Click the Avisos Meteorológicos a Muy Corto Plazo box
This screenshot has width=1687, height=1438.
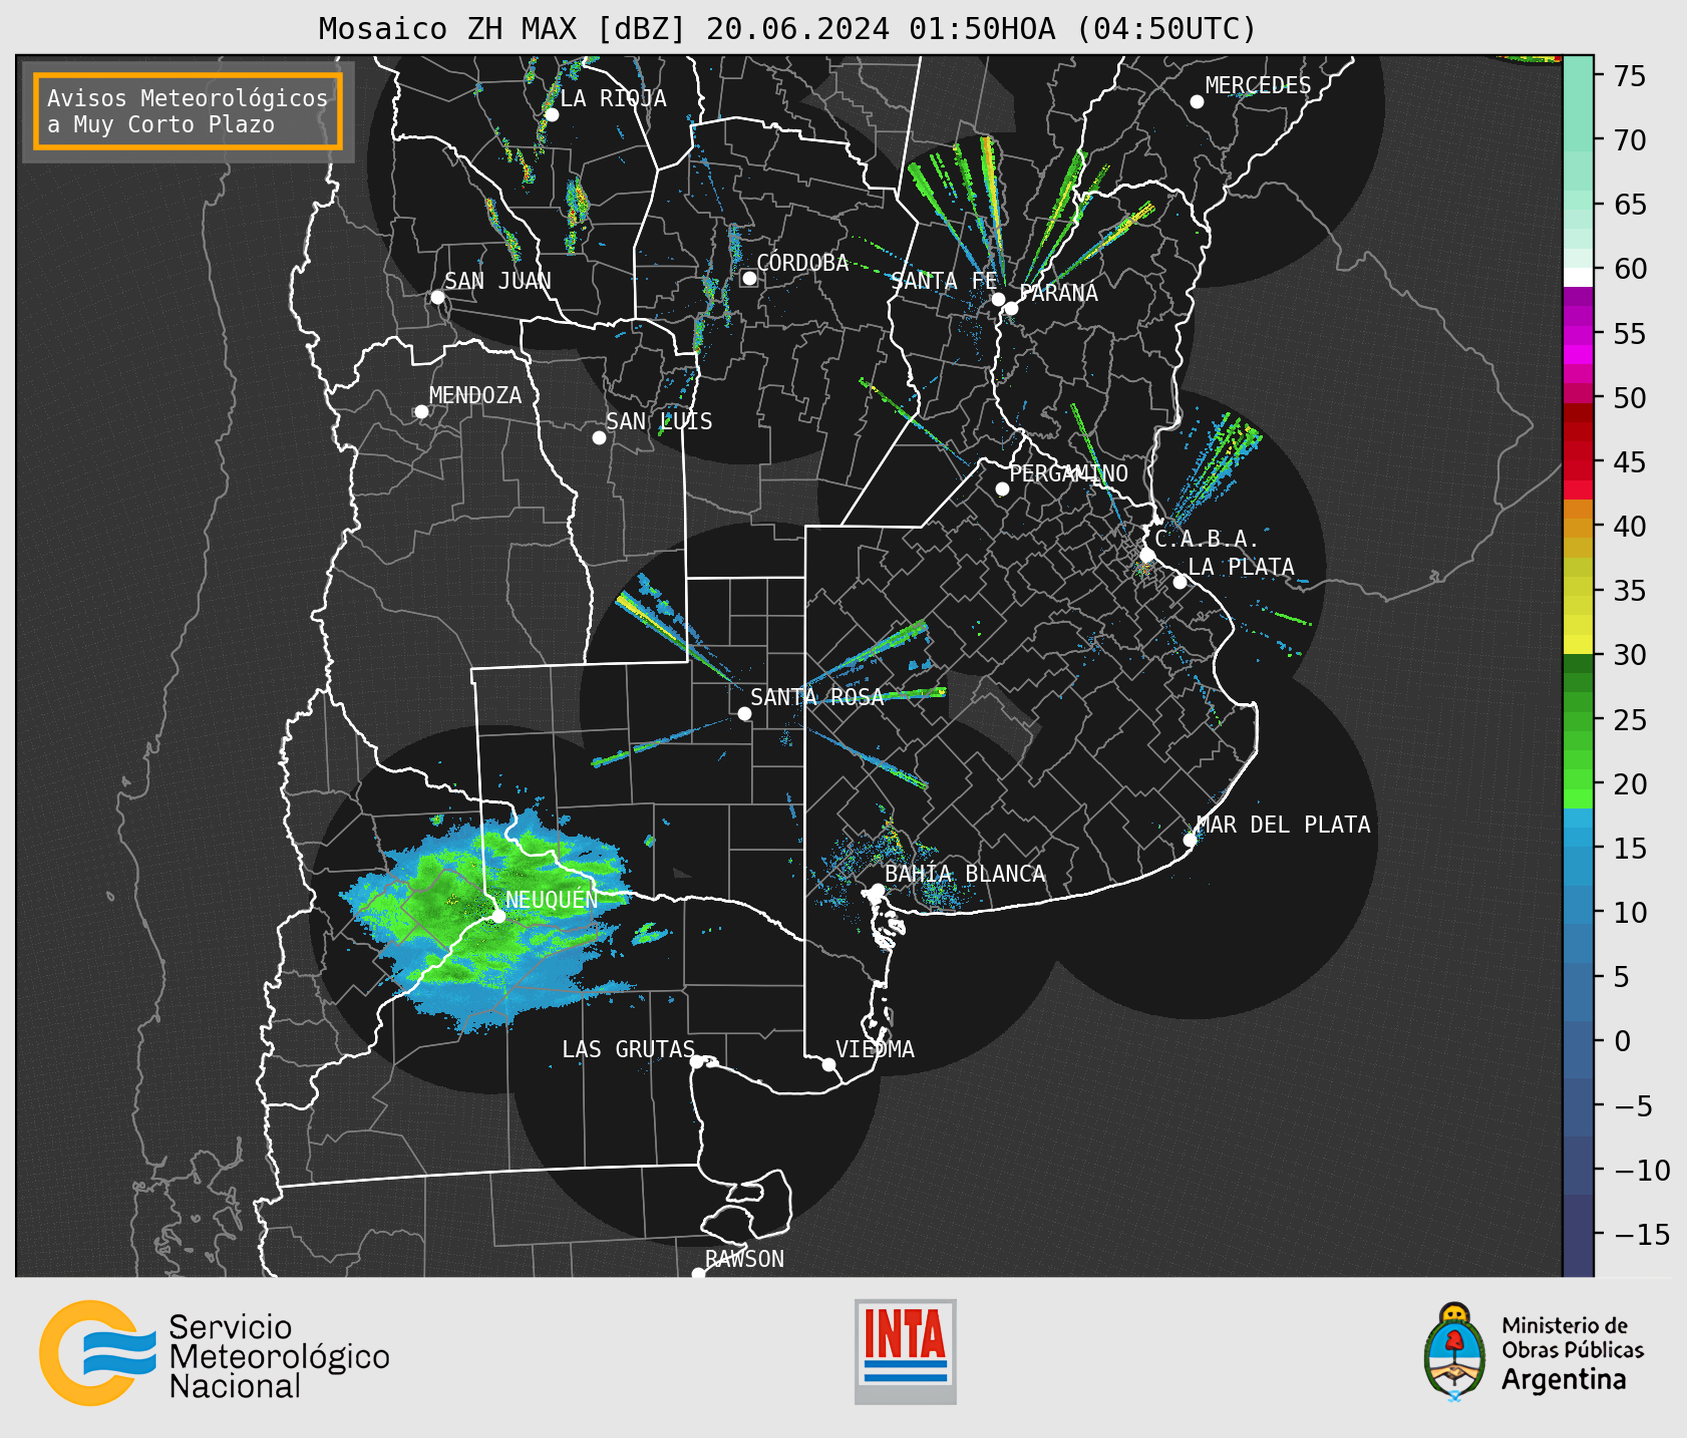(x=188, y=111)
